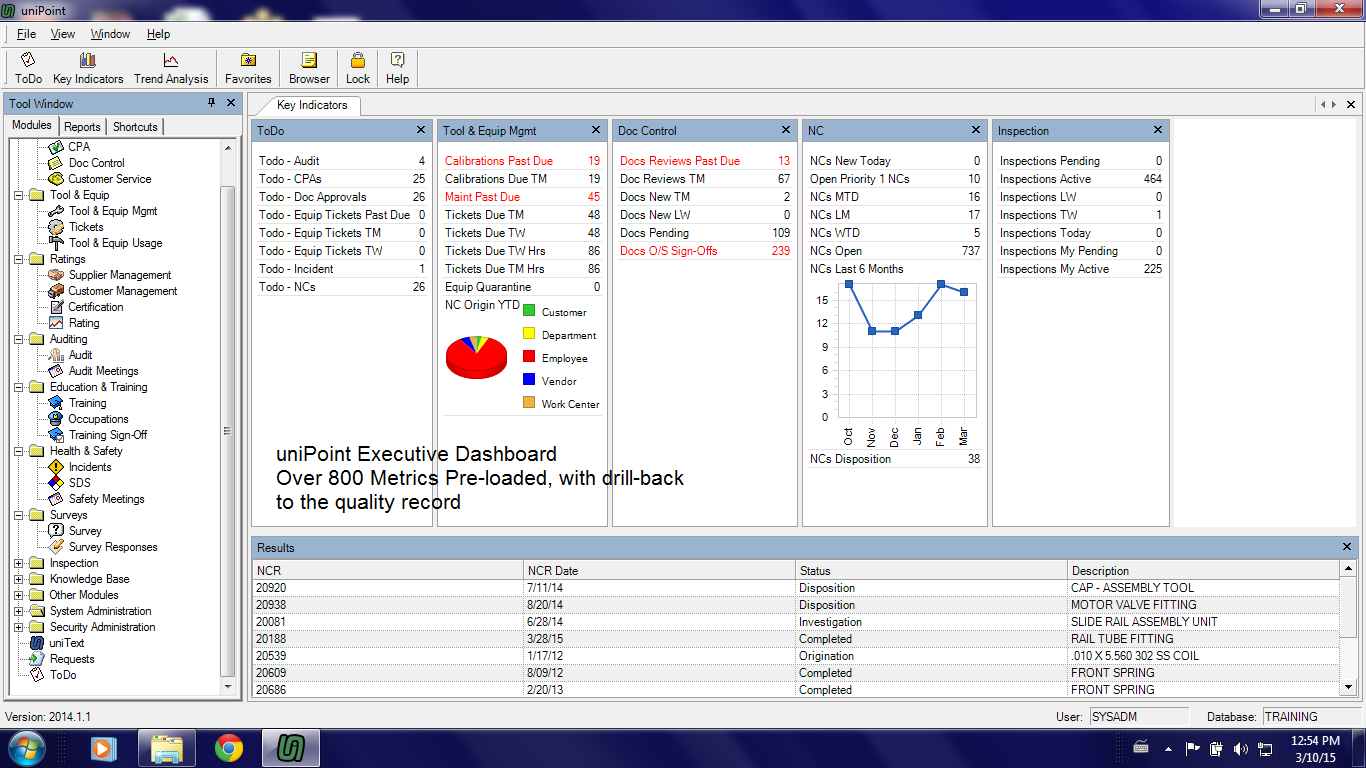
Task: Sort results by Status column
Action: (931, 571)
